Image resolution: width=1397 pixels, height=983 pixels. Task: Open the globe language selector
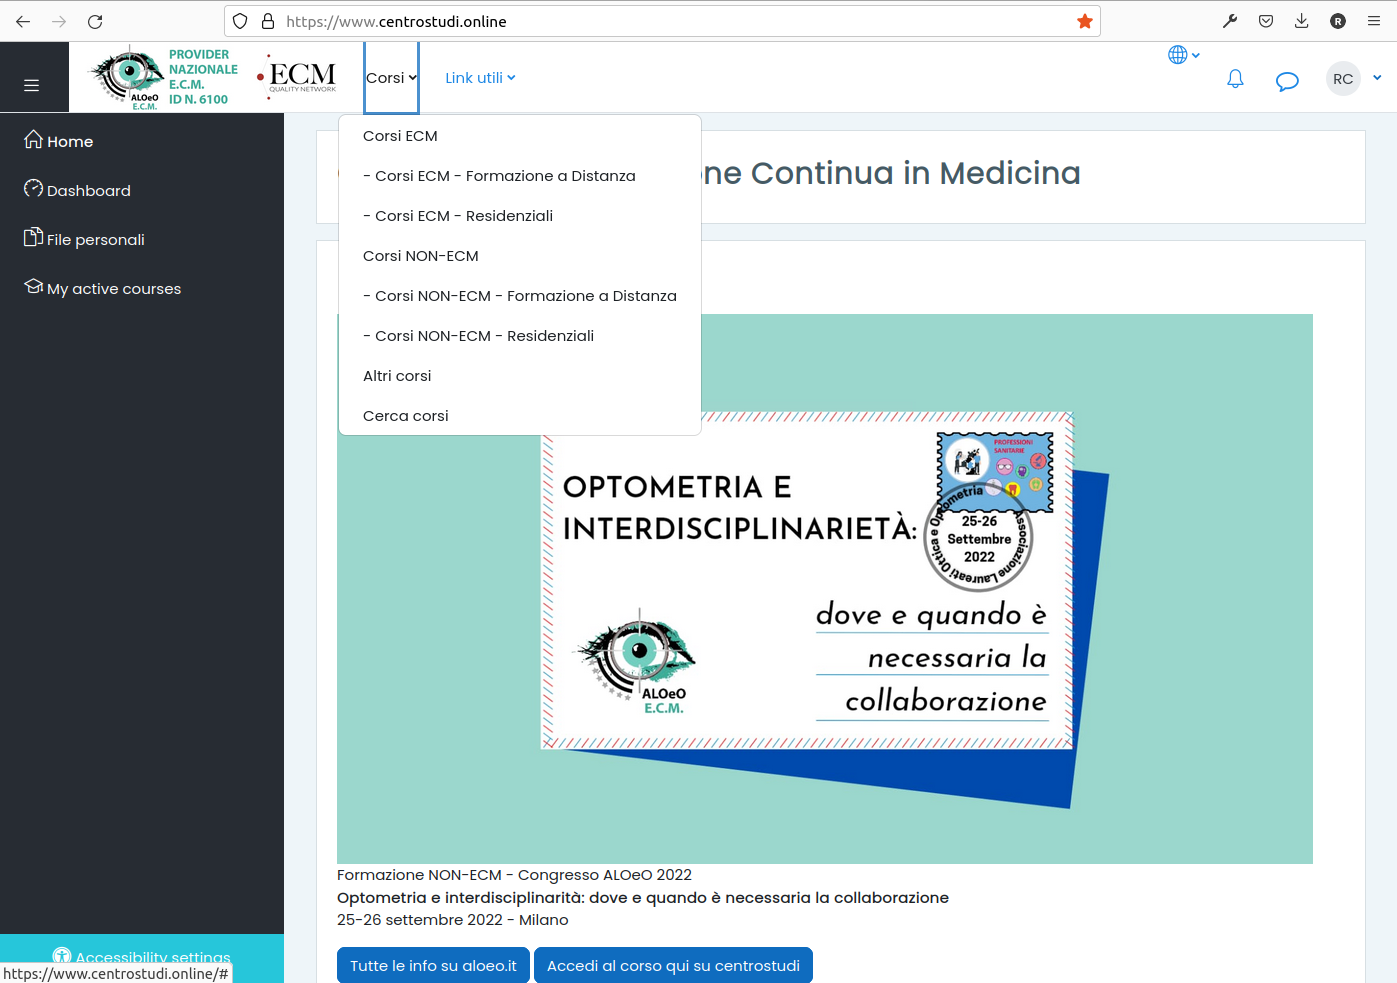[x=1184, y=55]
